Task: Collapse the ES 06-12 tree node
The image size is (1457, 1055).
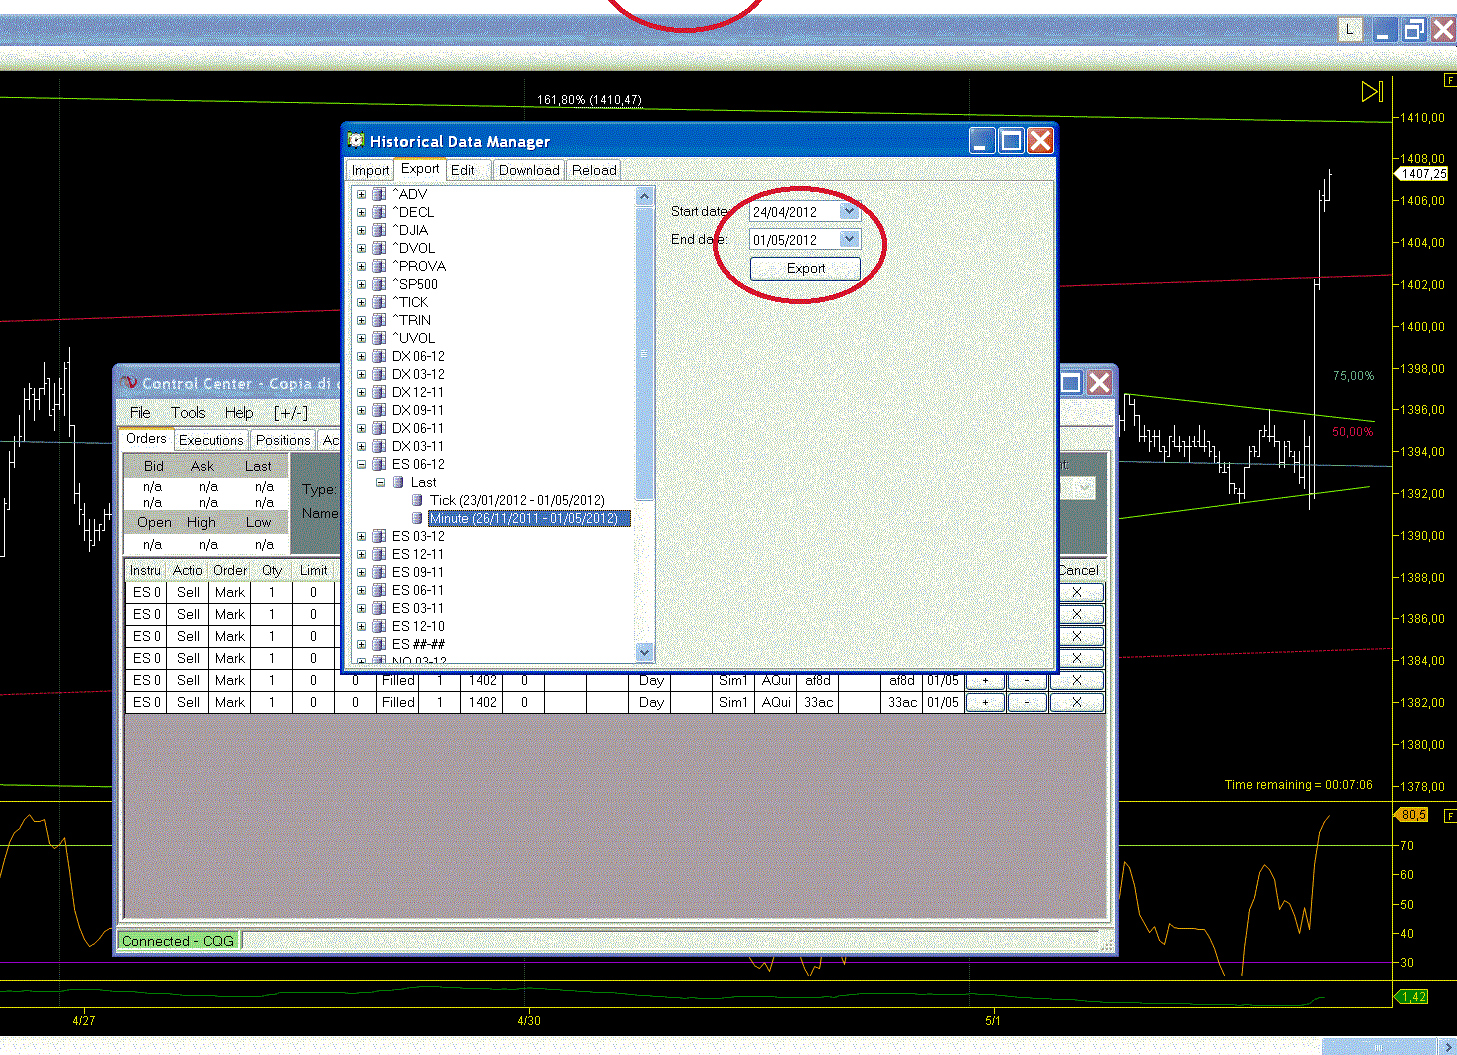Action: (x=362, y=464)
